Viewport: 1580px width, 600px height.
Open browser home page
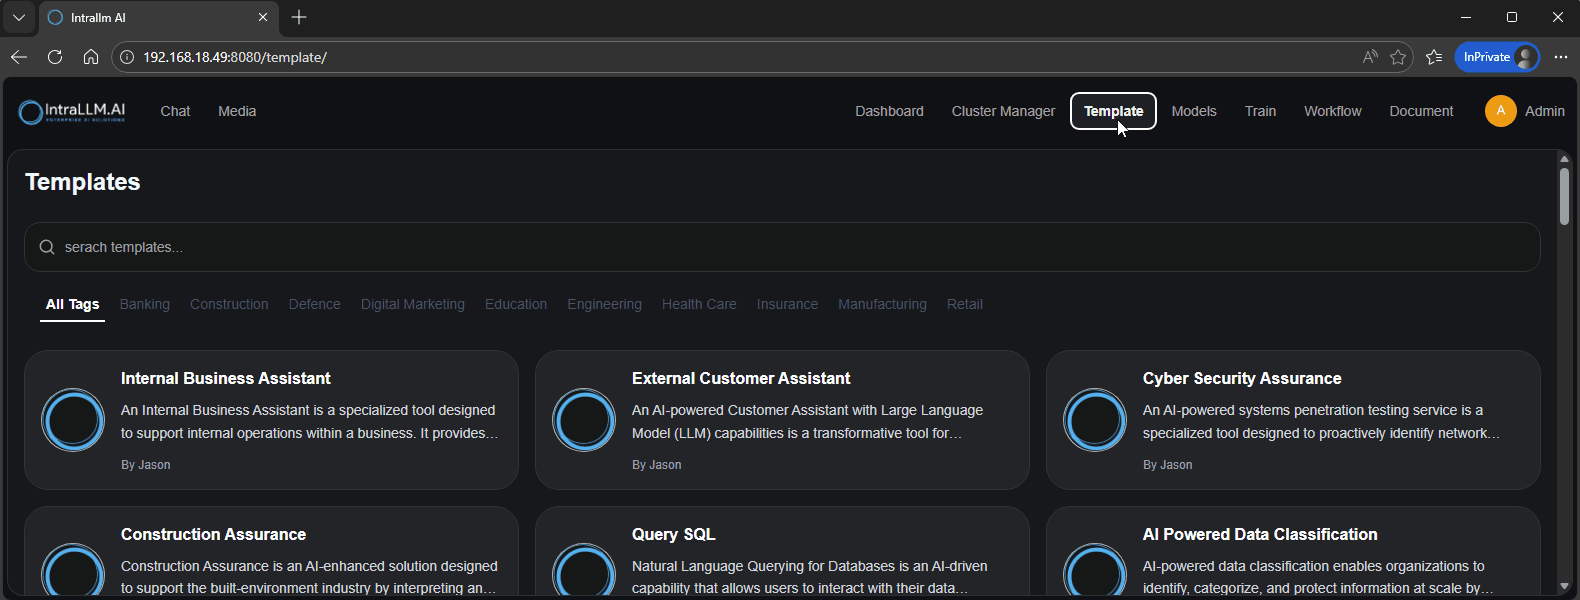pos(91,57)
